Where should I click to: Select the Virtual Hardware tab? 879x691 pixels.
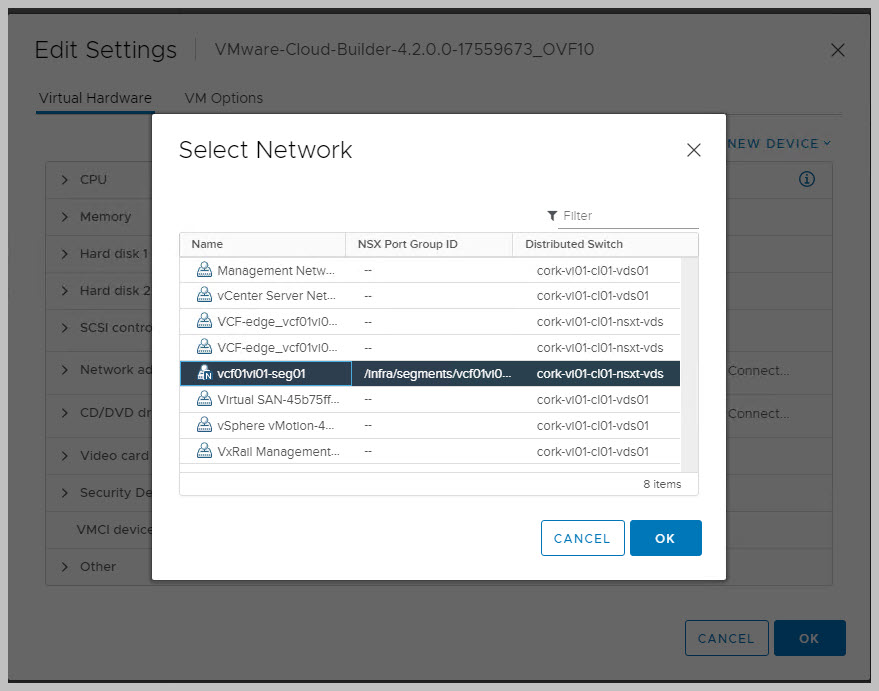95,98
